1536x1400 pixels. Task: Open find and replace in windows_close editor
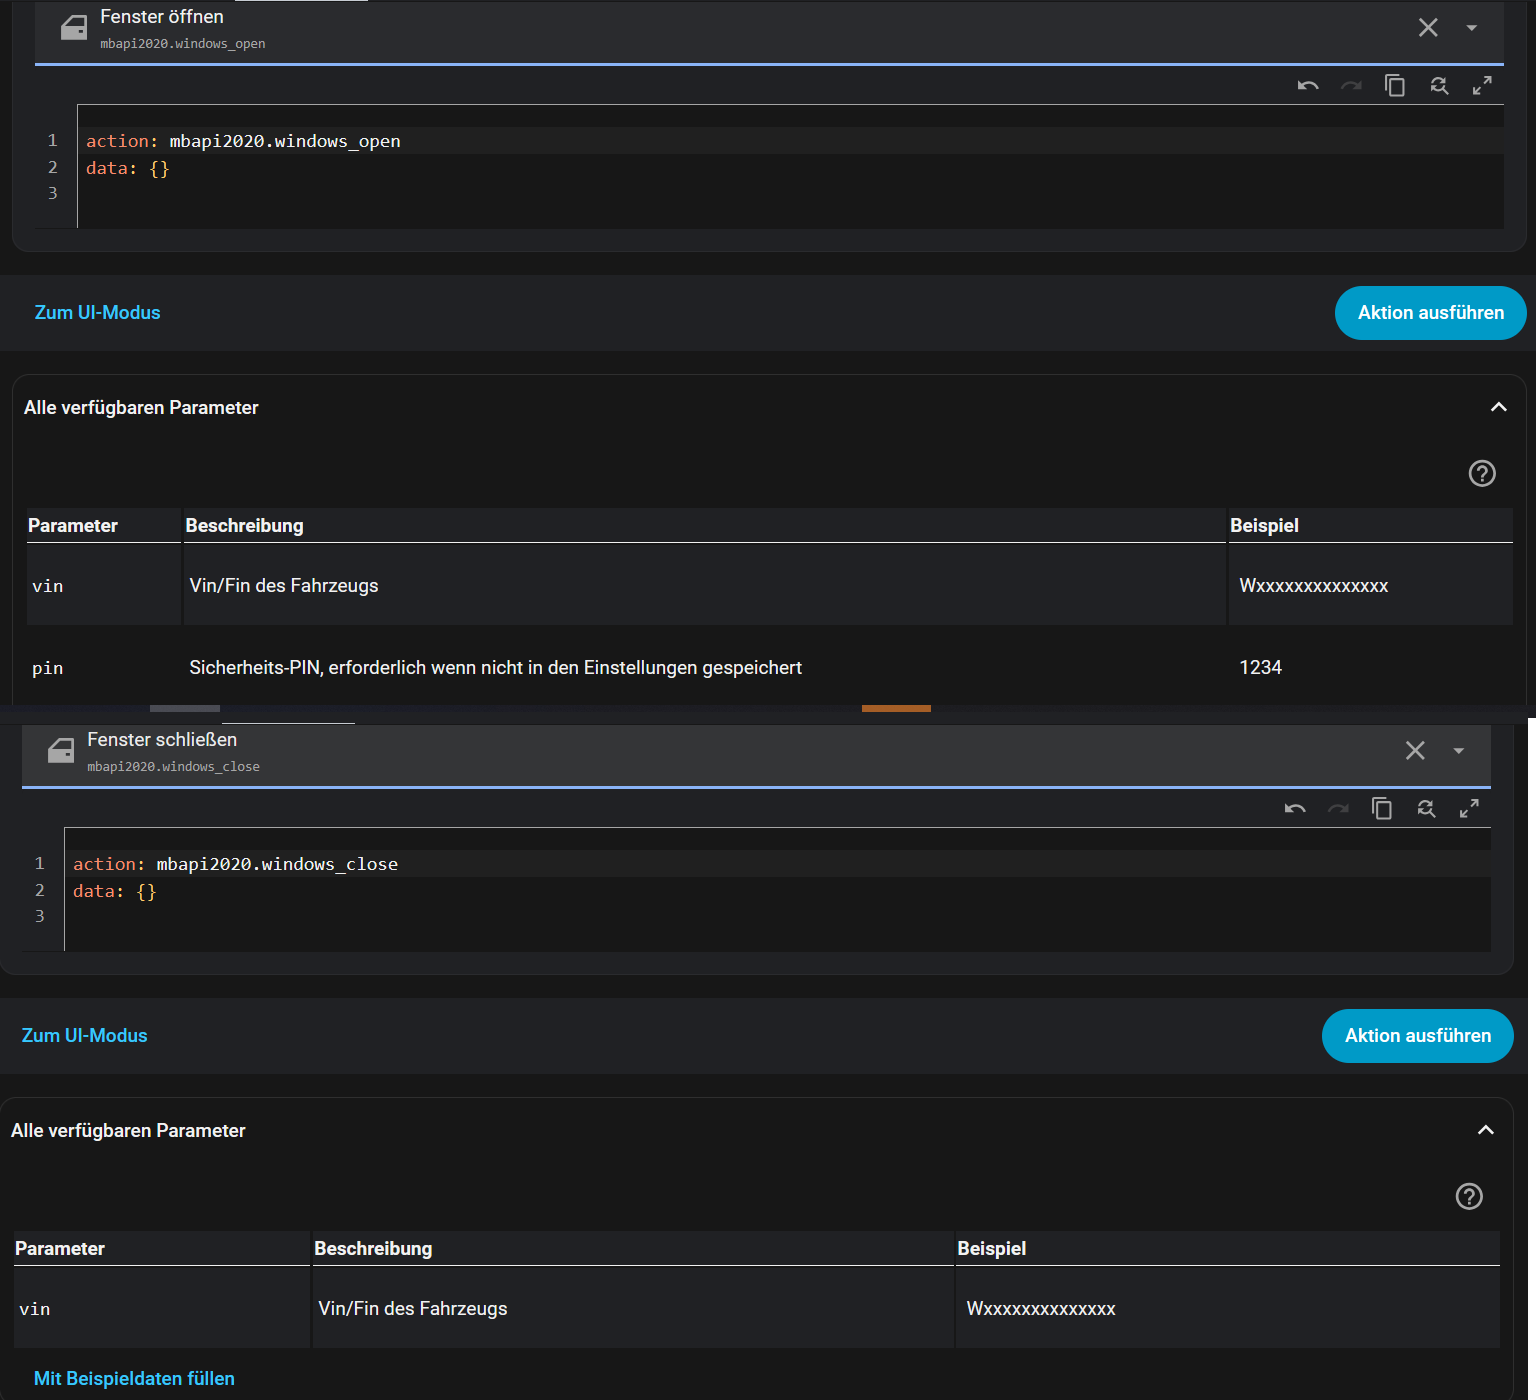[1426, 809]
